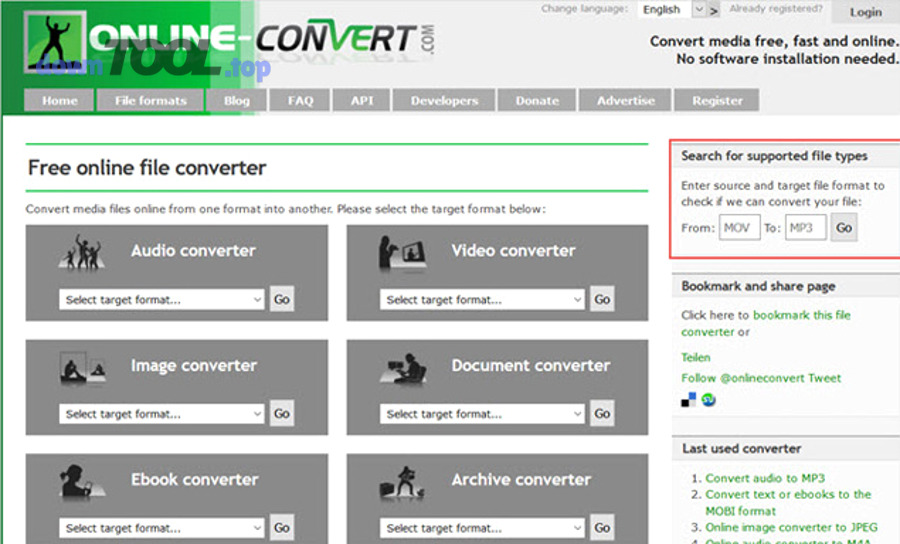This screenshot has height=544, width=900.
Task: Click the To format input field
Action: (806, 227)
